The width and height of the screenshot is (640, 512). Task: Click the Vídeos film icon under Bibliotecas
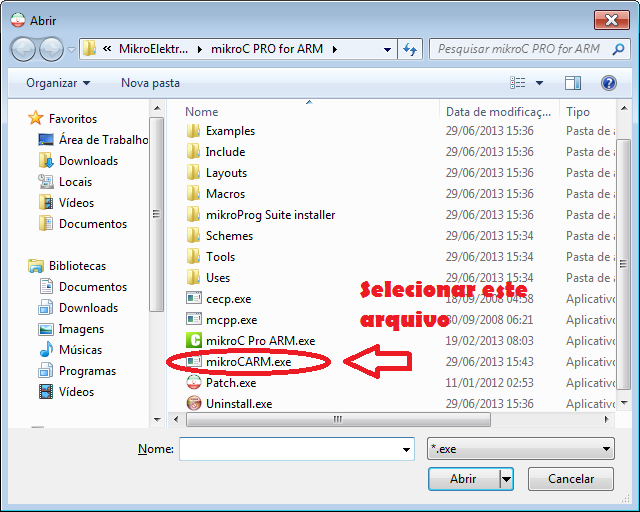[46, 392]
